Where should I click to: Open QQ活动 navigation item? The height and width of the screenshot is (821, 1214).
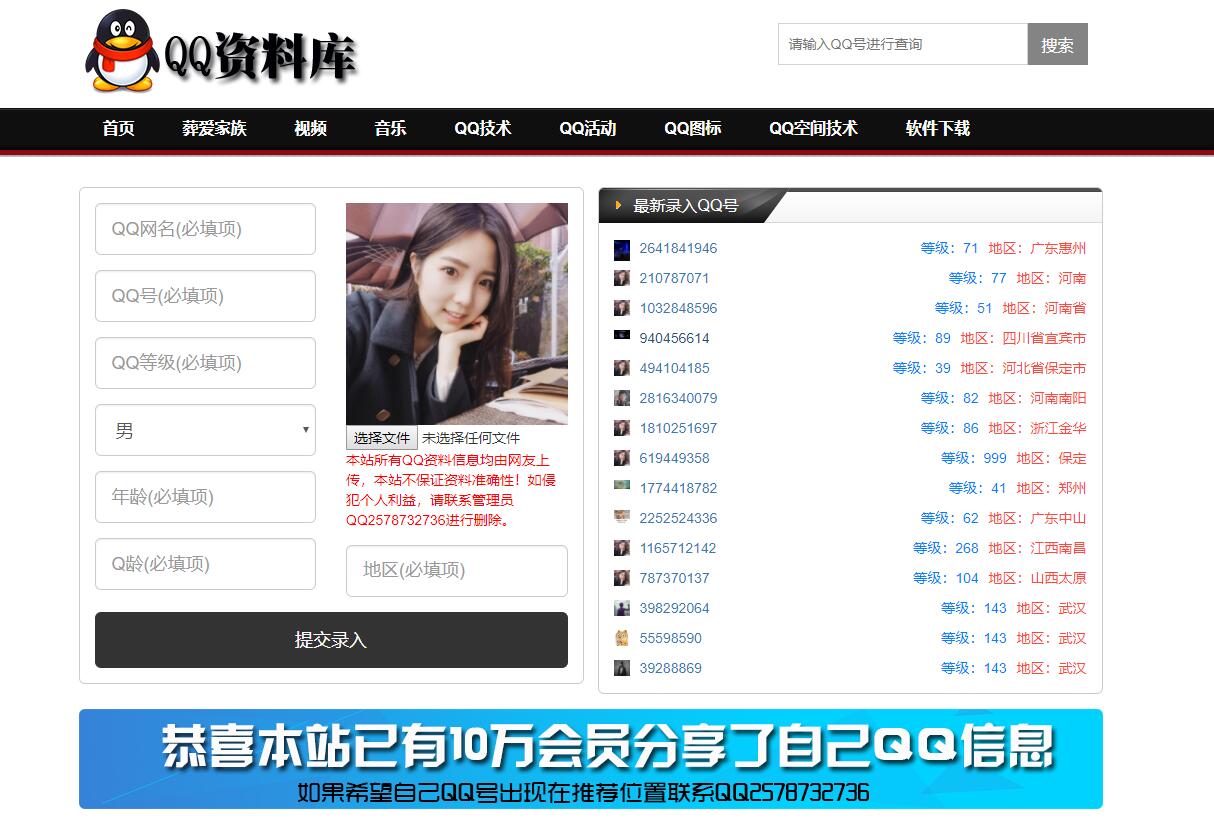[x=588, y=128]
